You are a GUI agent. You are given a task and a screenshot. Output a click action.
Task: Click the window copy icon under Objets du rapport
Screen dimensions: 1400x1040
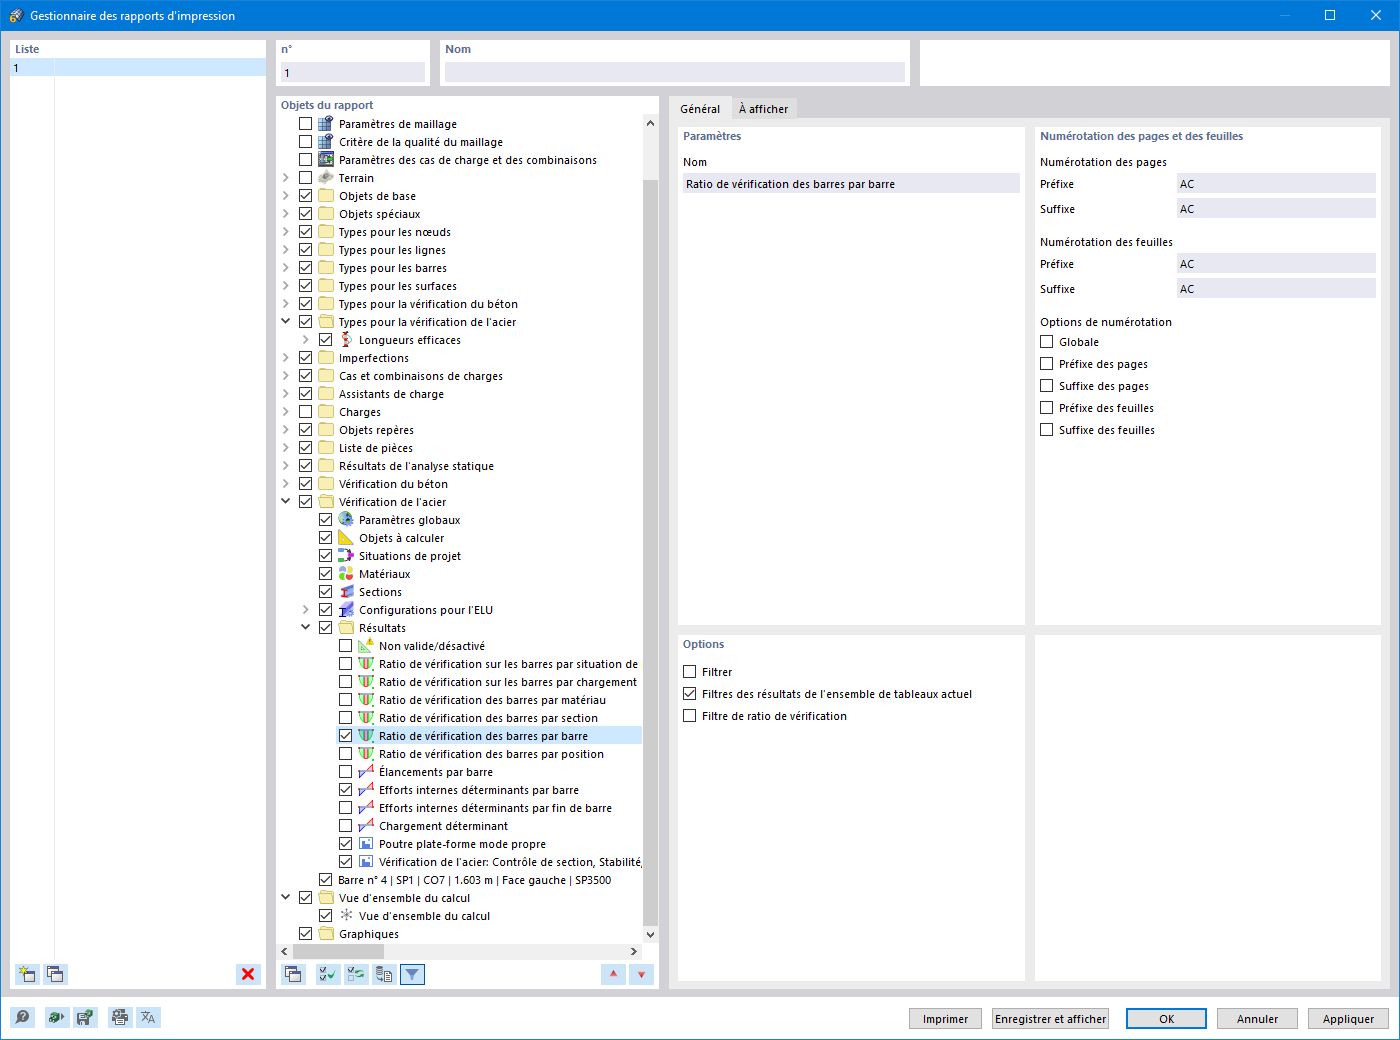click(293, 974)
